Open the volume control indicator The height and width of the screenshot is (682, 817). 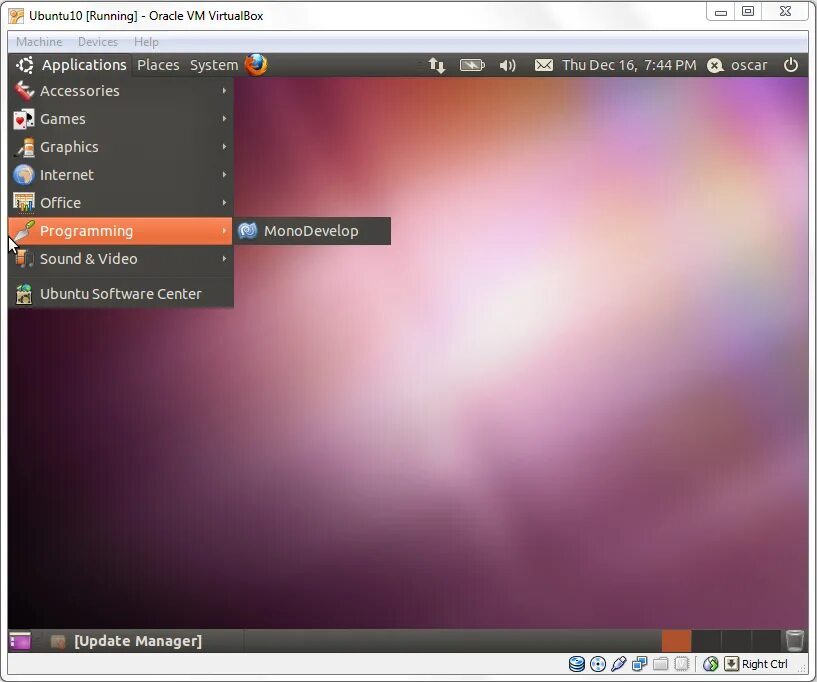[507, 65]
